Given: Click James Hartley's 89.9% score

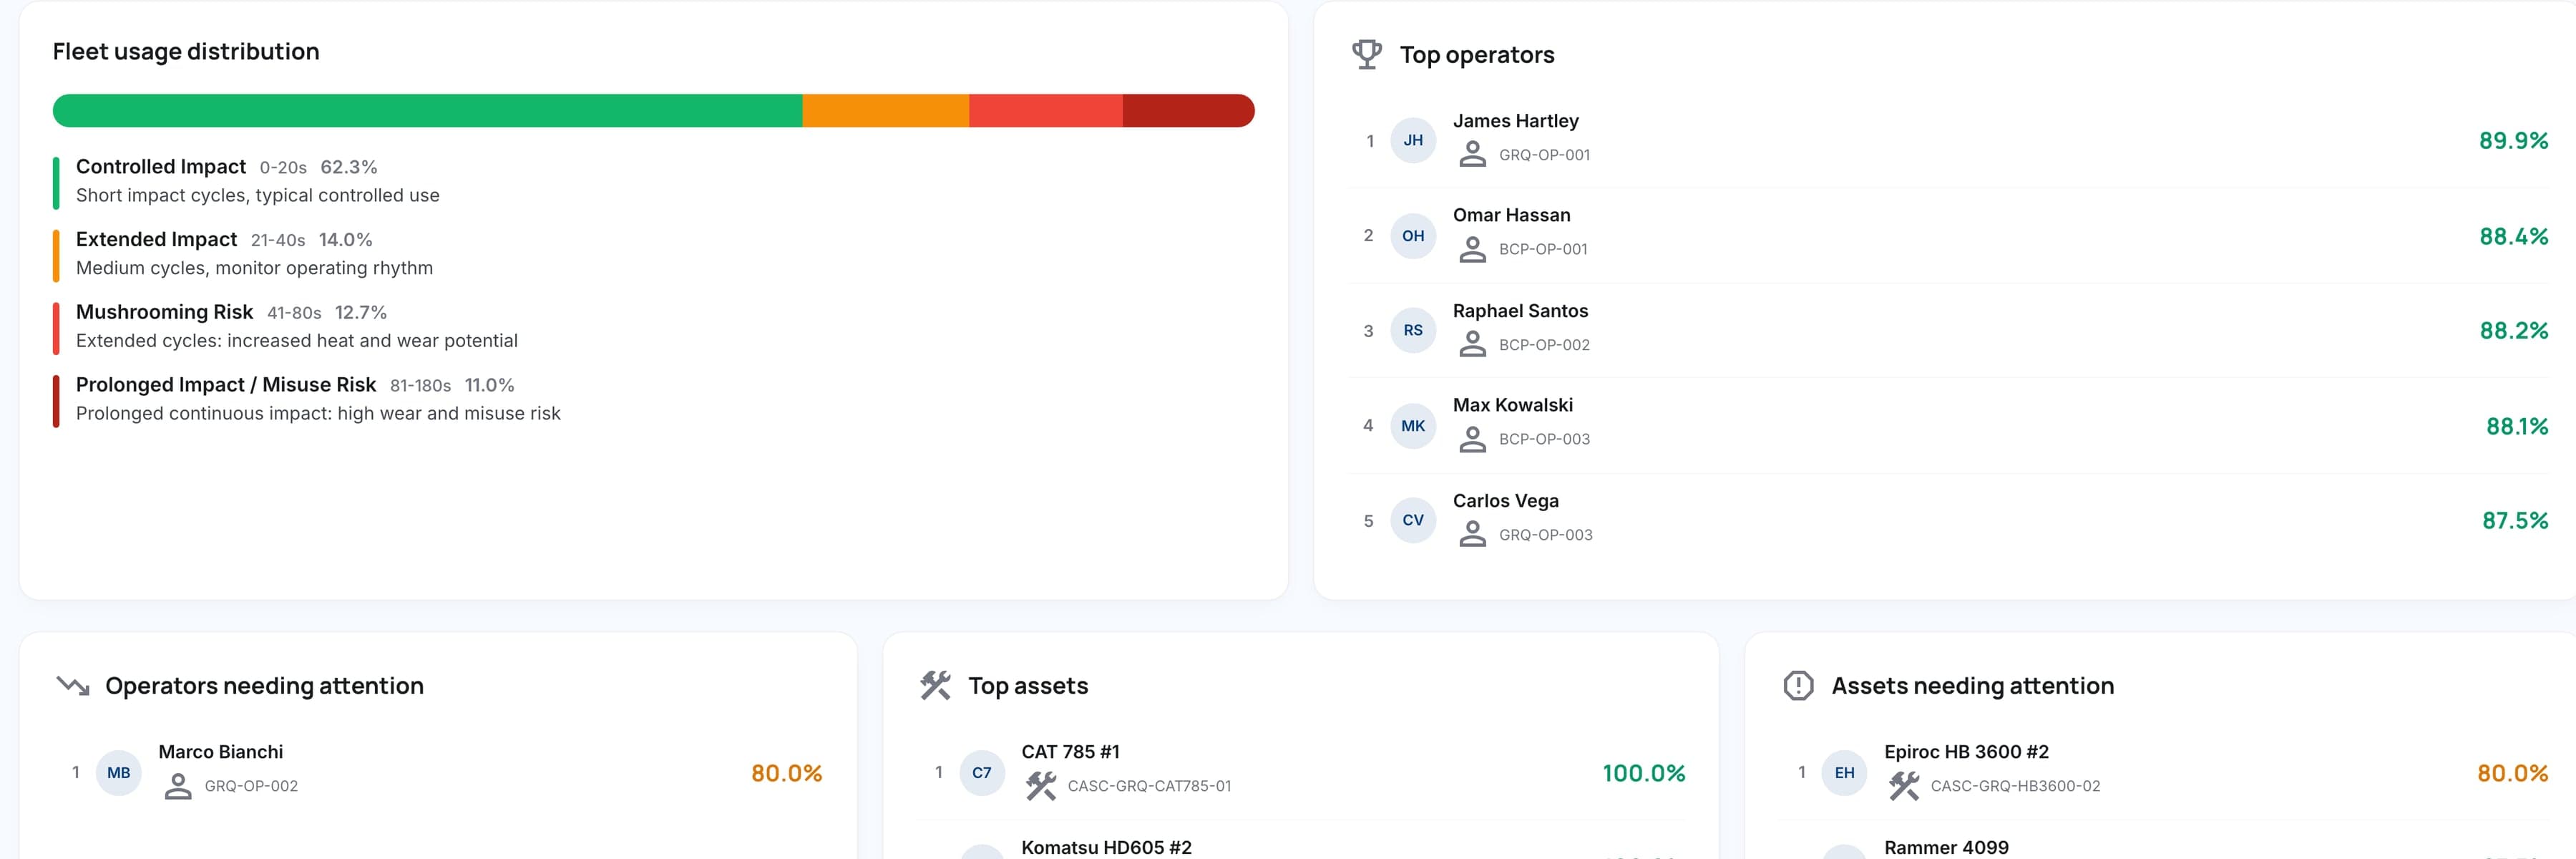Looking at the screenshot, I should click(2513, 141).
